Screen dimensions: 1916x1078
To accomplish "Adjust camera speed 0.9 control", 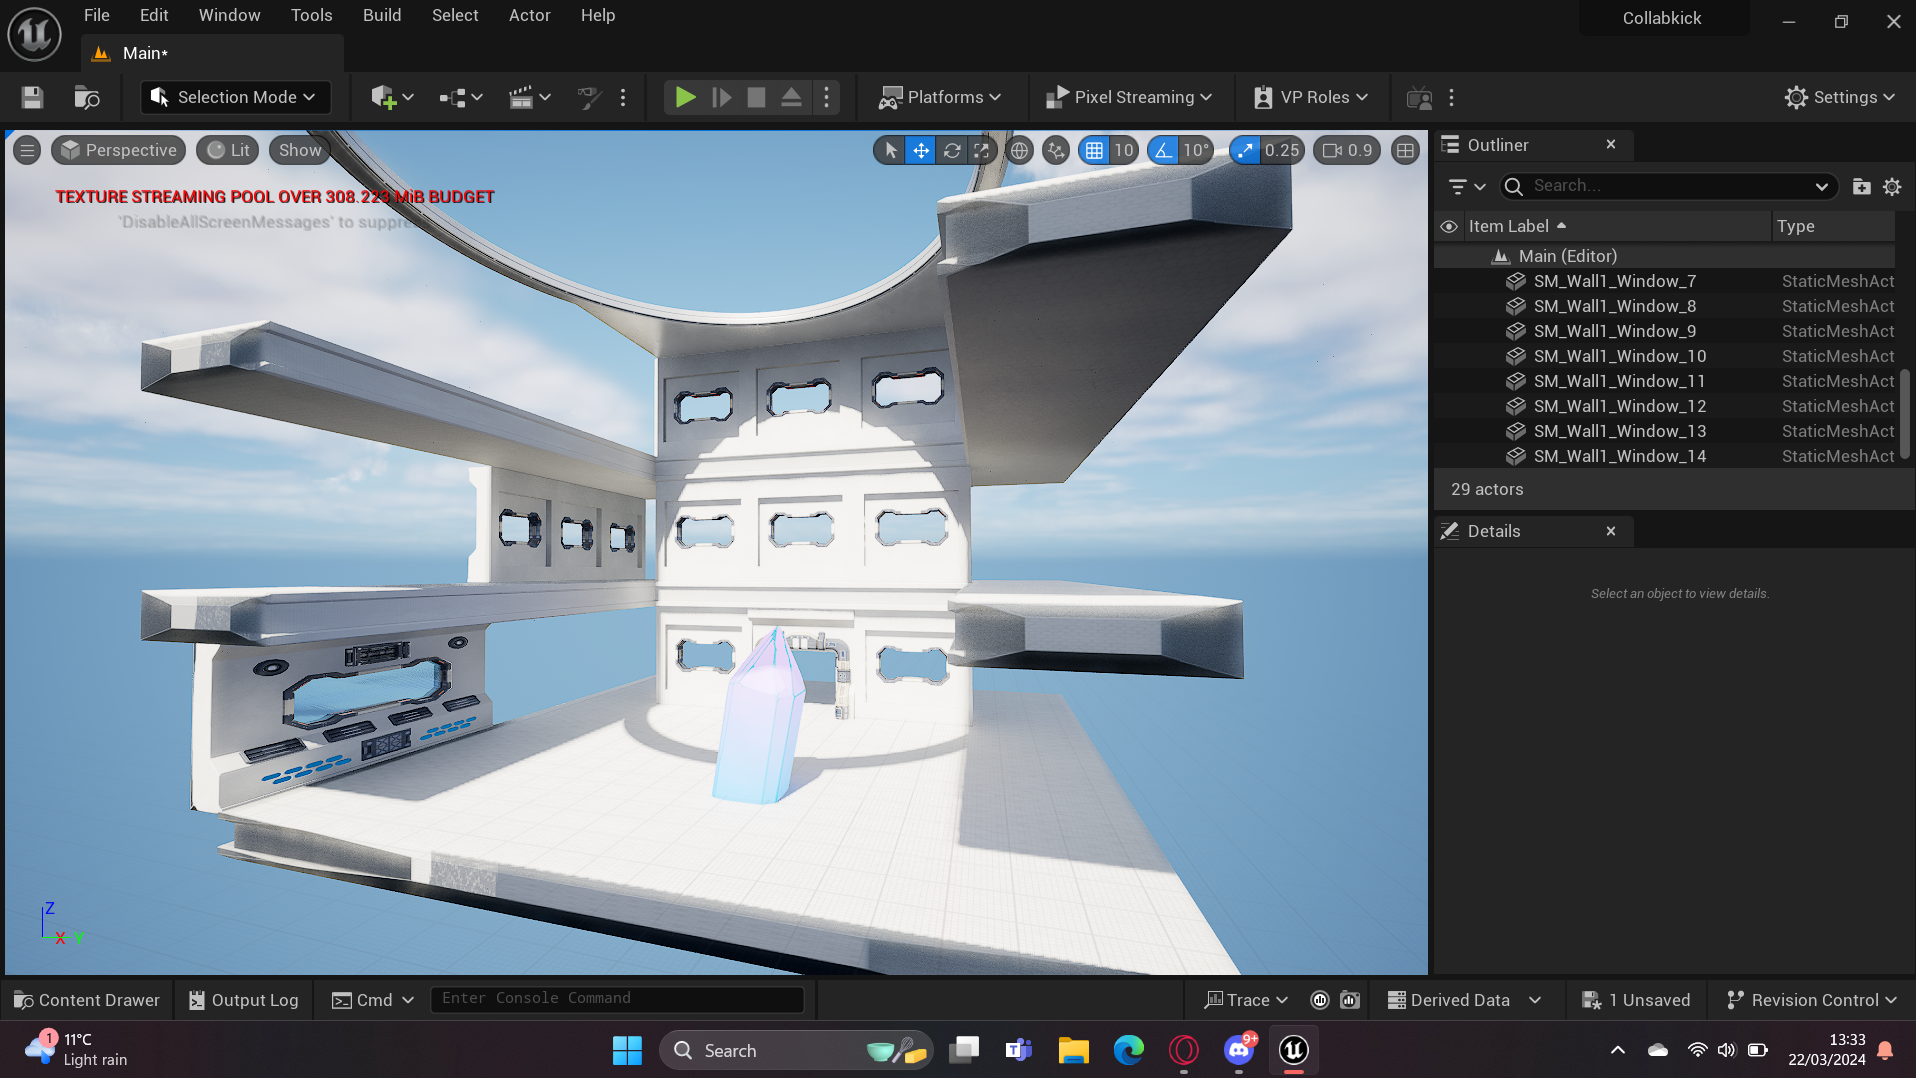I will click(1347, 150).
